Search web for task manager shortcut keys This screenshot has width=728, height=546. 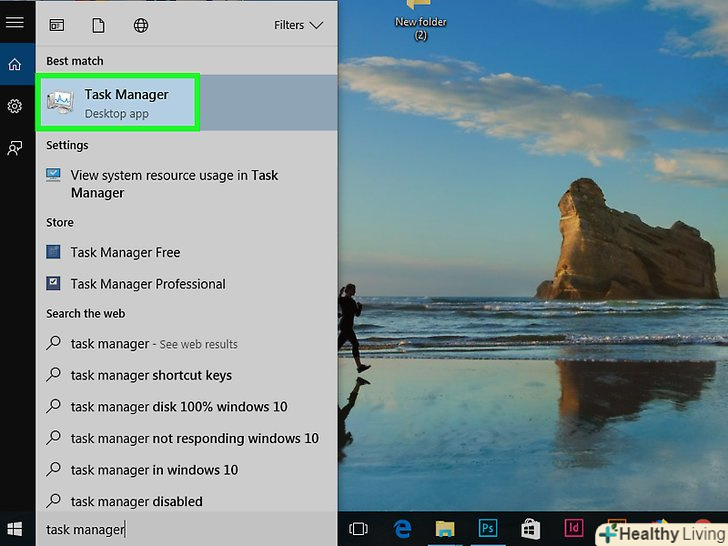coord(151,376)
